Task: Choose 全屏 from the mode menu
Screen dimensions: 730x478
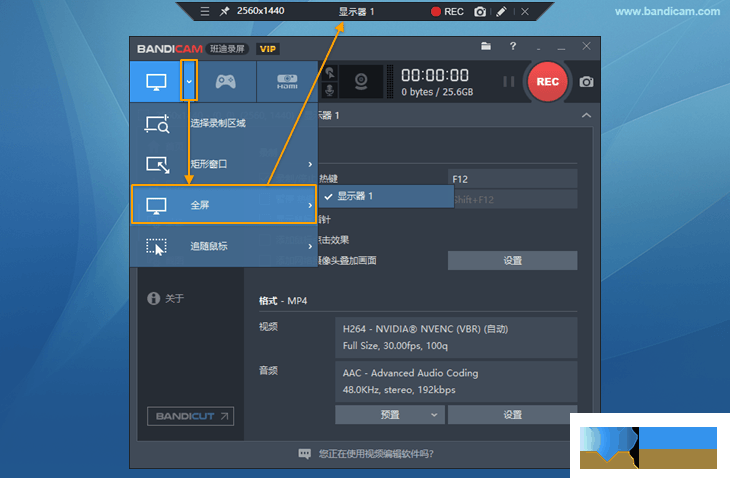Action: click(x=224, y=205)
